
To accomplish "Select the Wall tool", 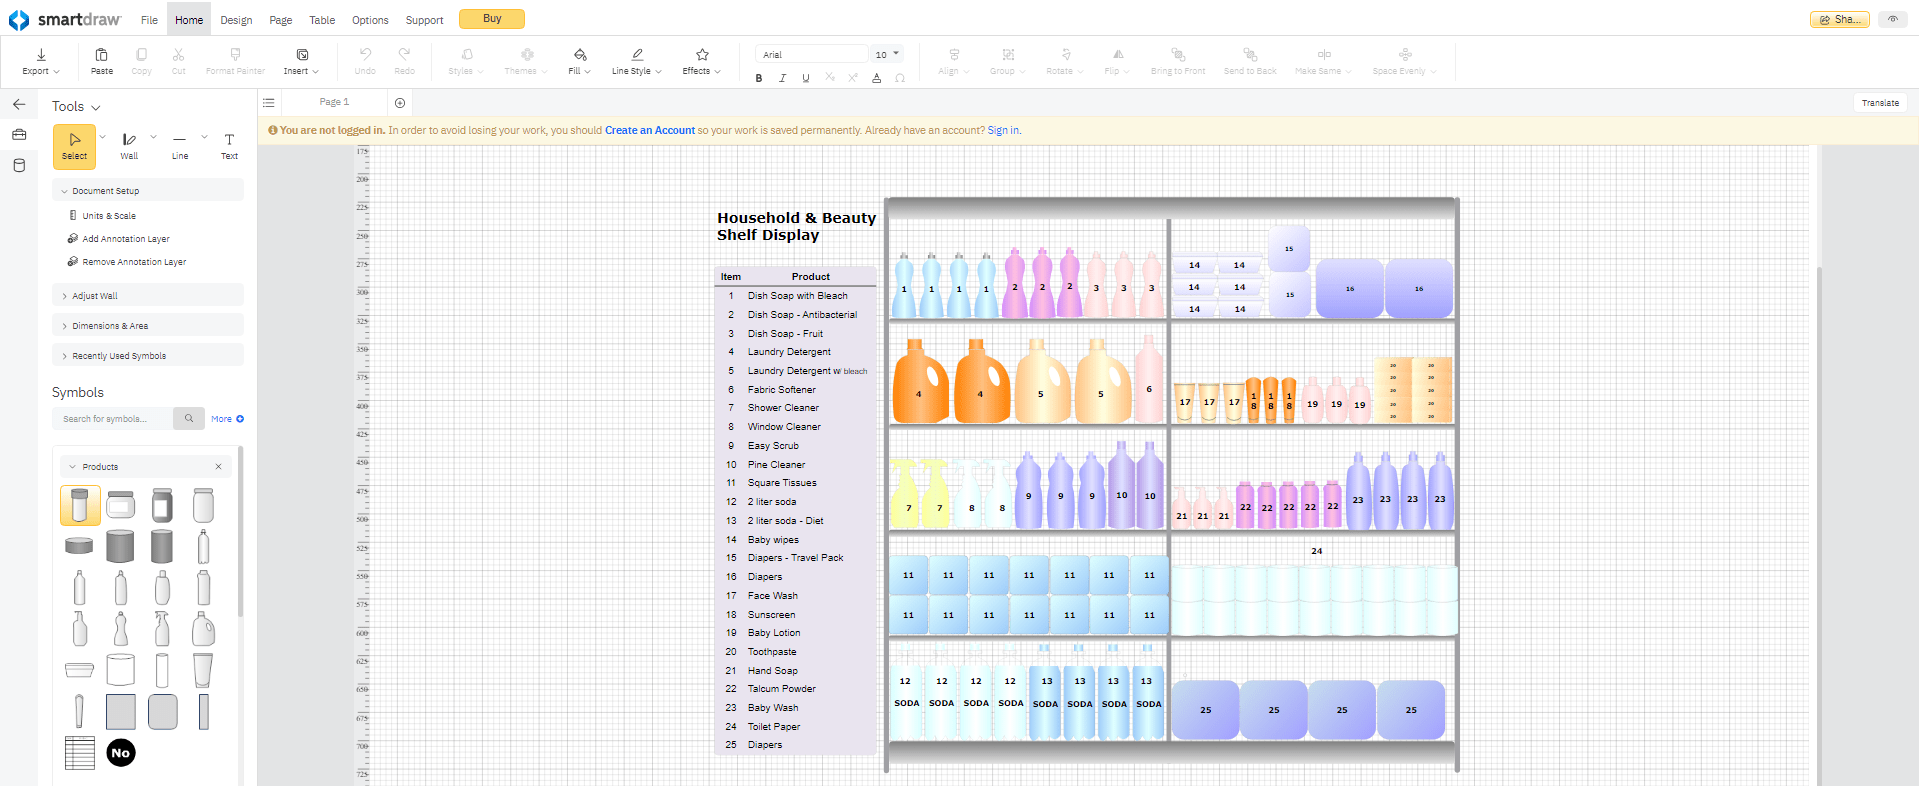I will coord(129,146).
